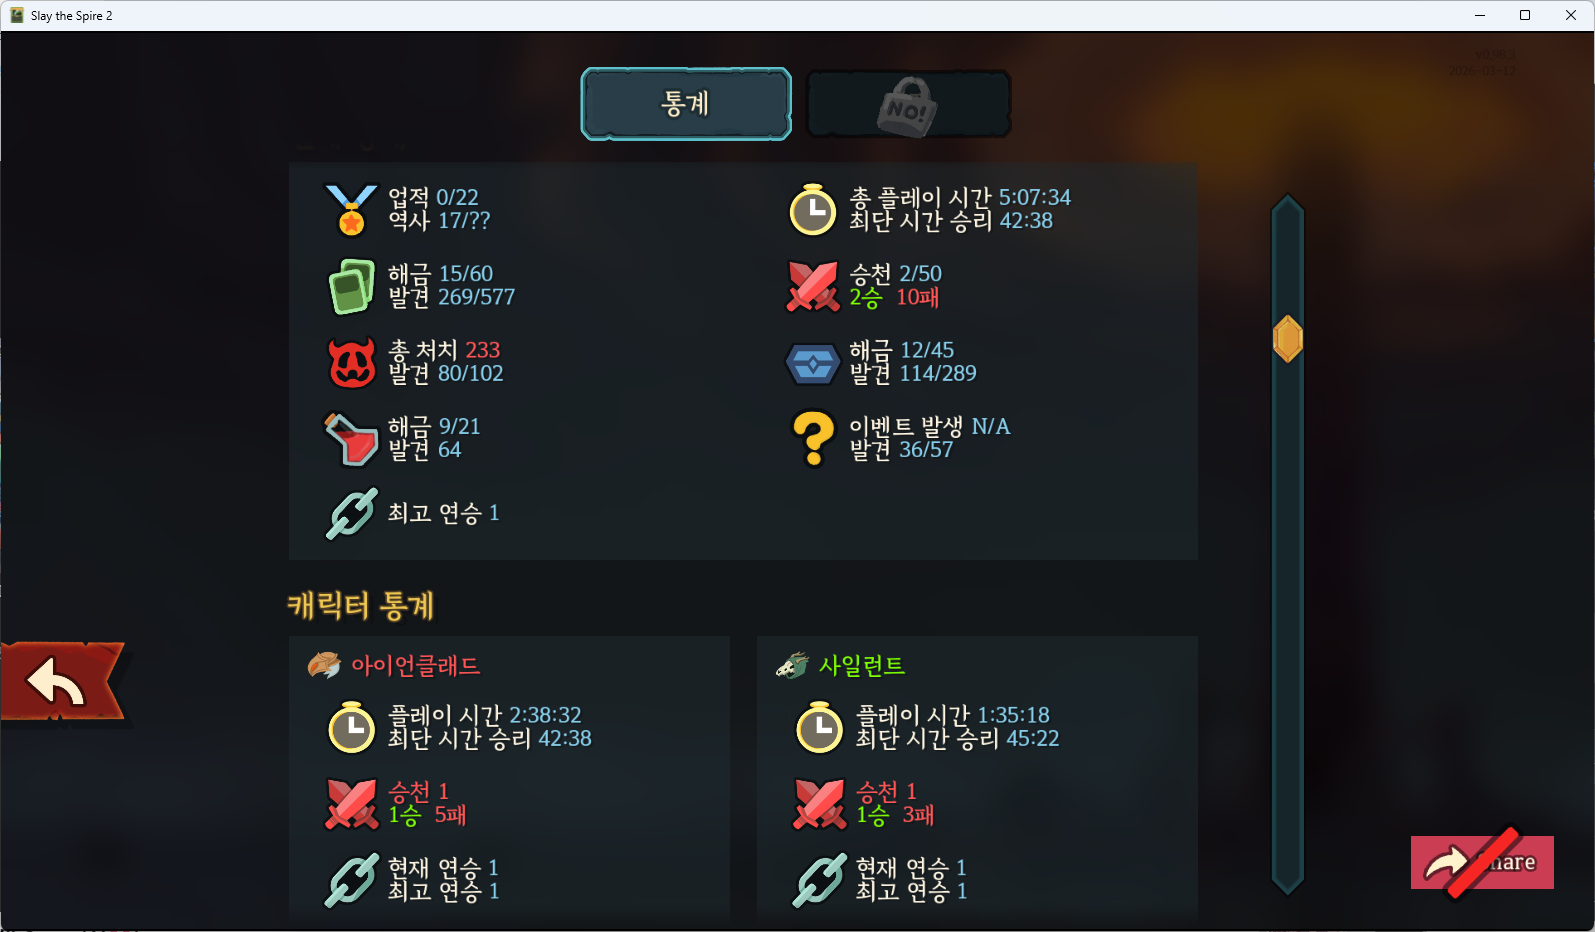Image resolution: width=1595 pixels, height=932 pixels.
Task: Select the locked NO! tab
Action: coord(908,104)
